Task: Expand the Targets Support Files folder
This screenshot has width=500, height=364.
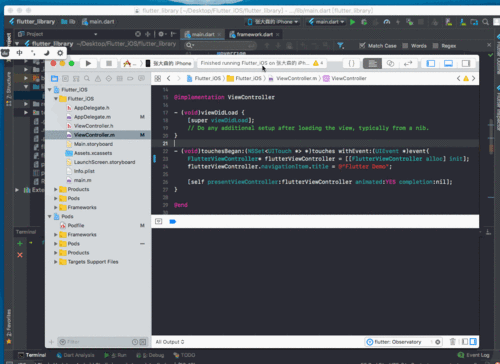Action: pyautogui.click(x=56, y=262)
